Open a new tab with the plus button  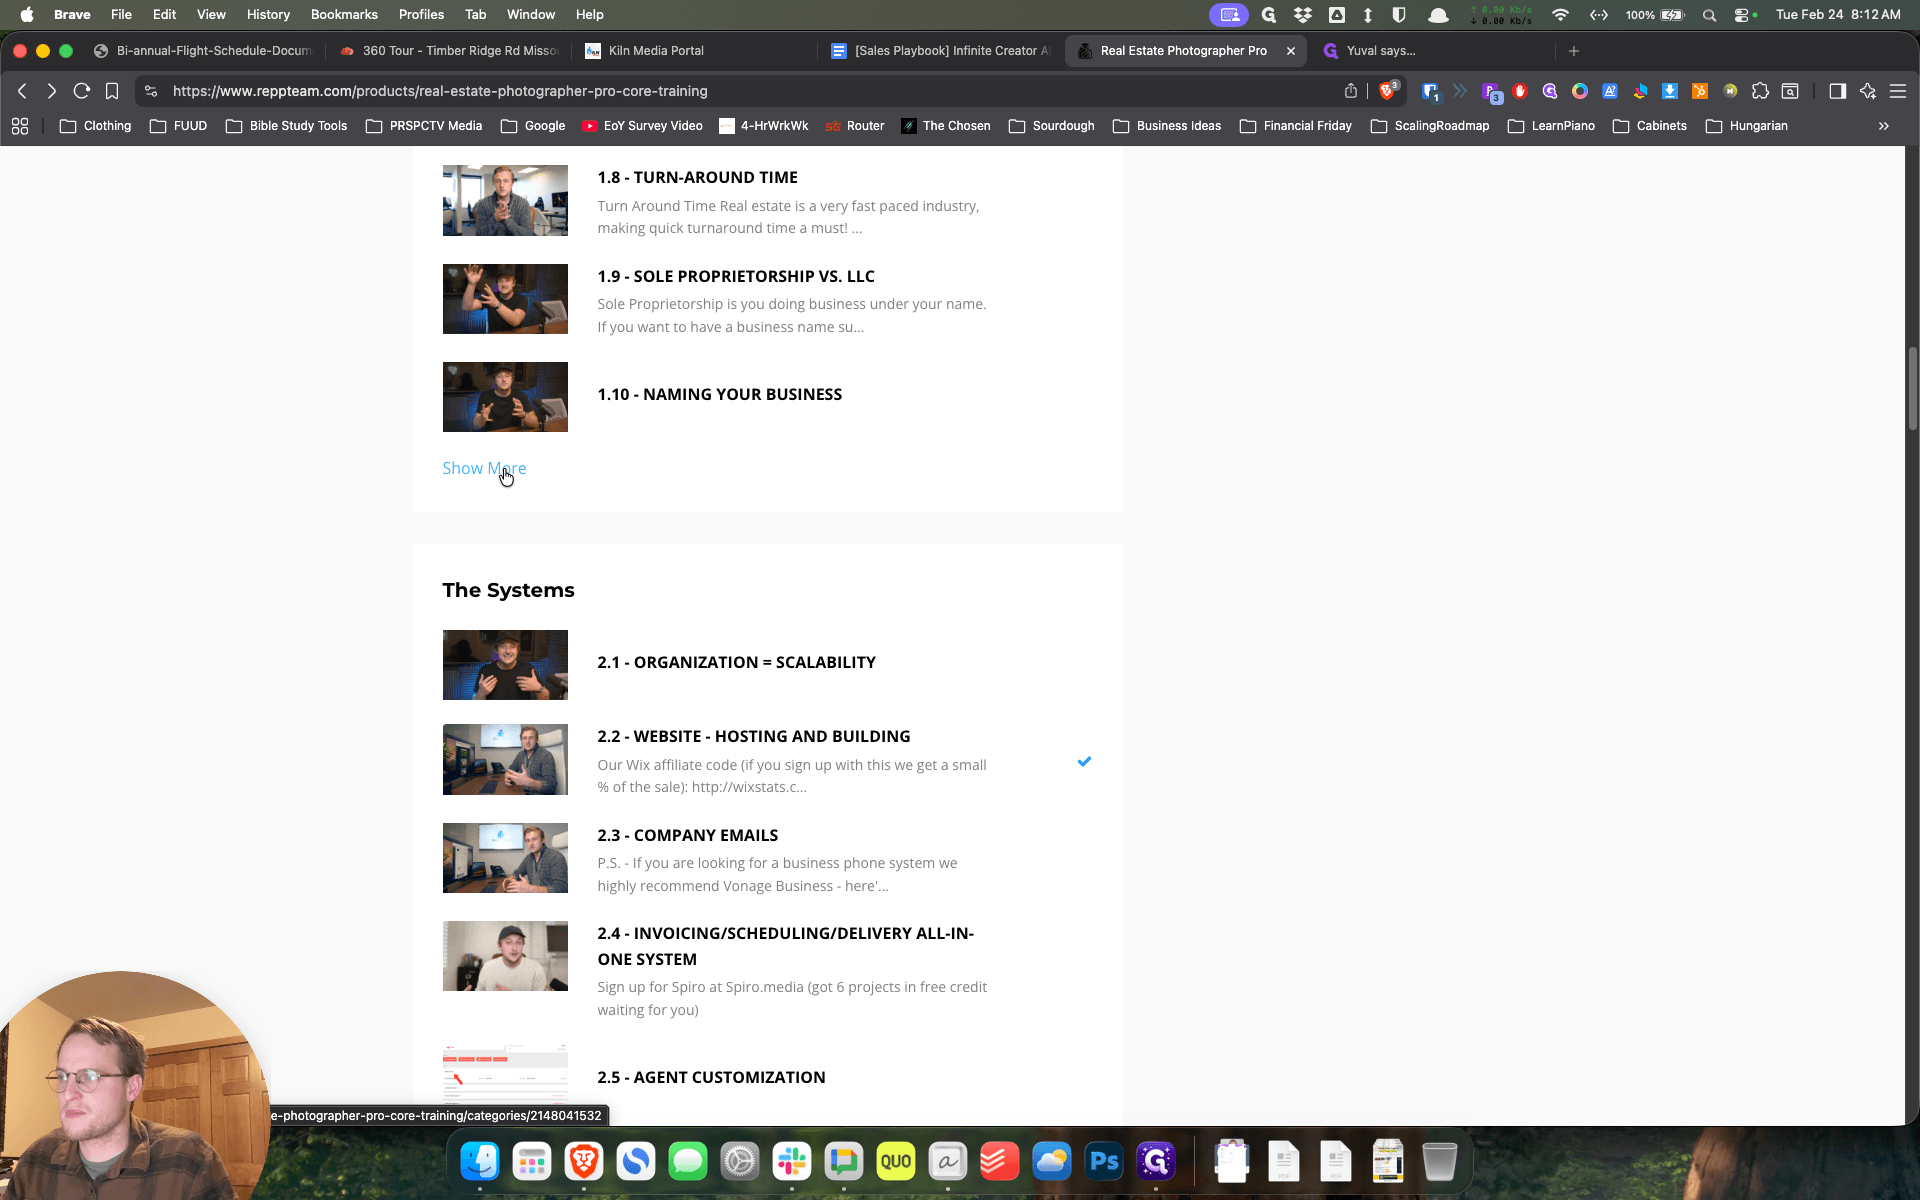1573,51
